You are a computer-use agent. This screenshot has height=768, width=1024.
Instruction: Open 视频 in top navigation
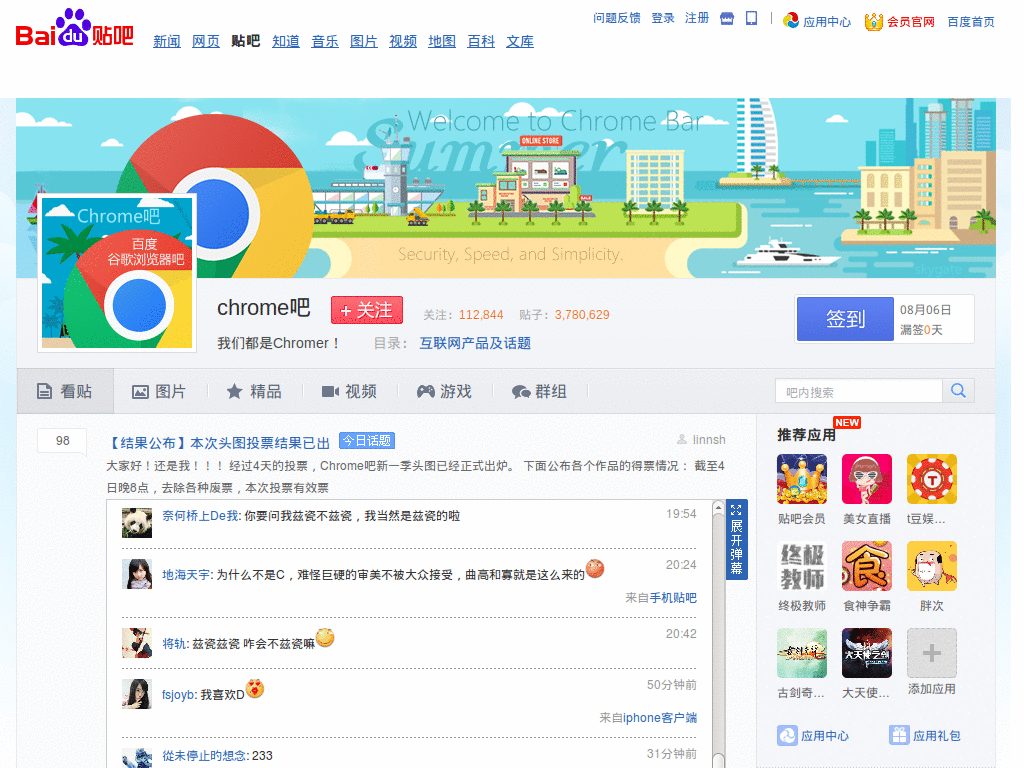(403, 41)
